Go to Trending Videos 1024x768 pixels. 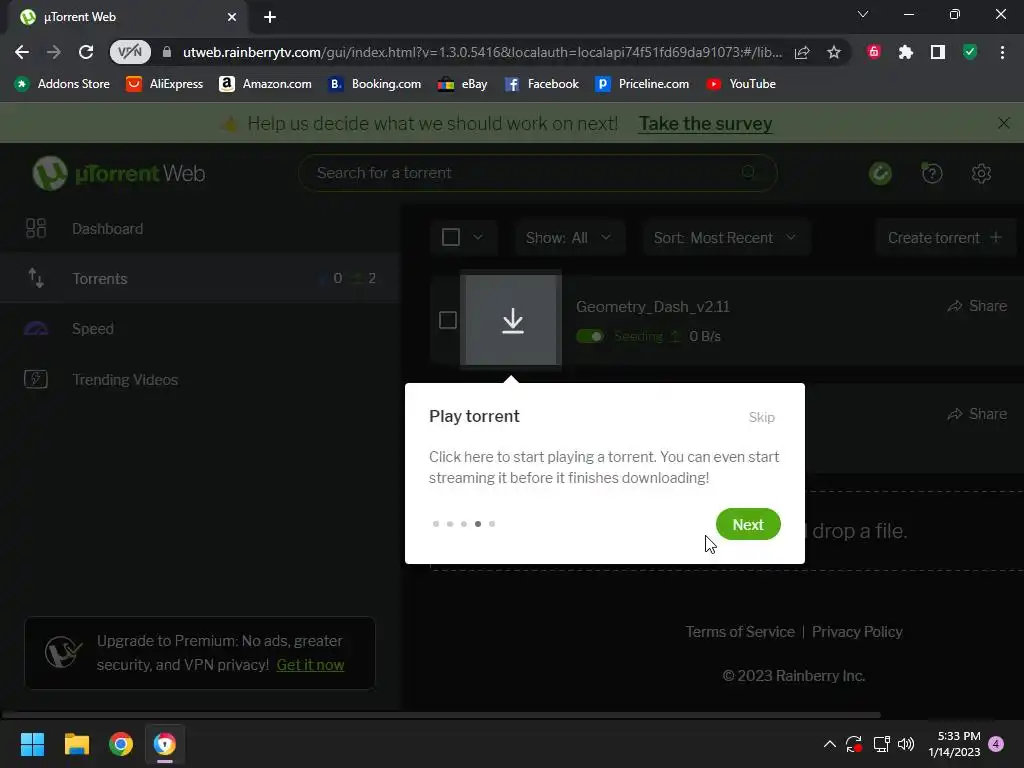click(x=200, y=379)
